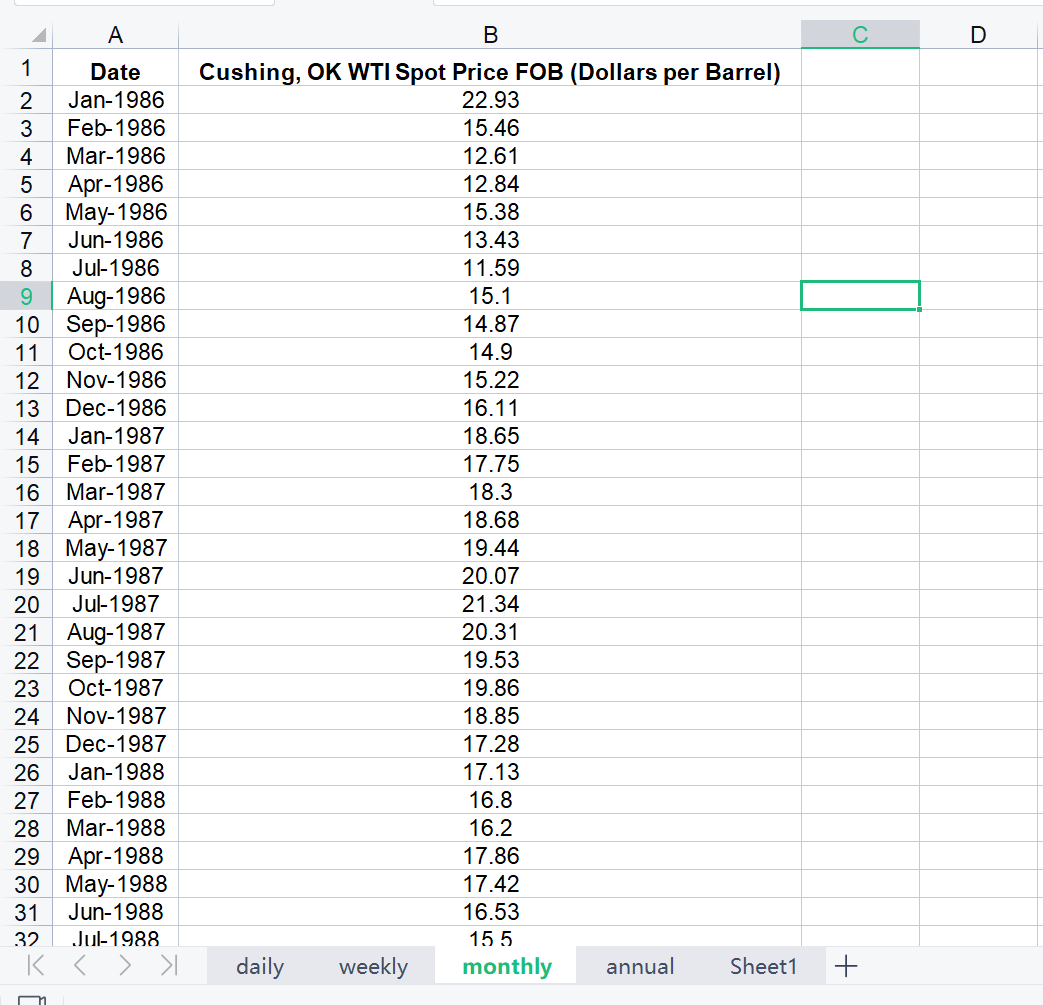Open the Sheet1 tab

point(763,966)
